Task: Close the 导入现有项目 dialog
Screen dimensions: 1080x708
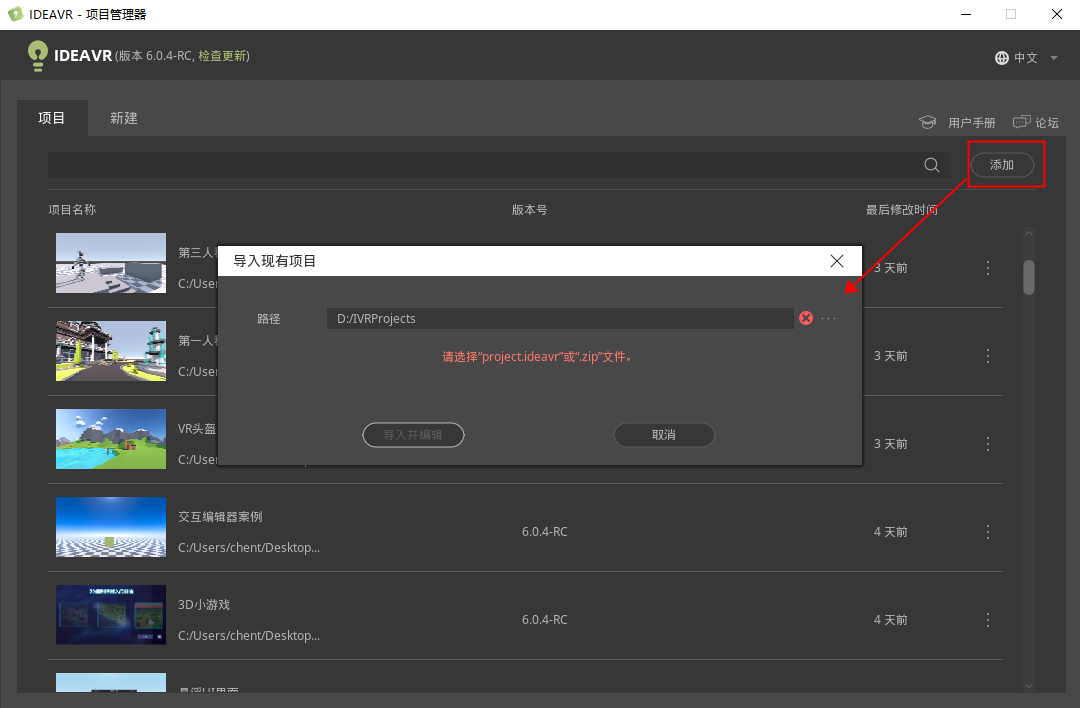Action: pos(837,261)
